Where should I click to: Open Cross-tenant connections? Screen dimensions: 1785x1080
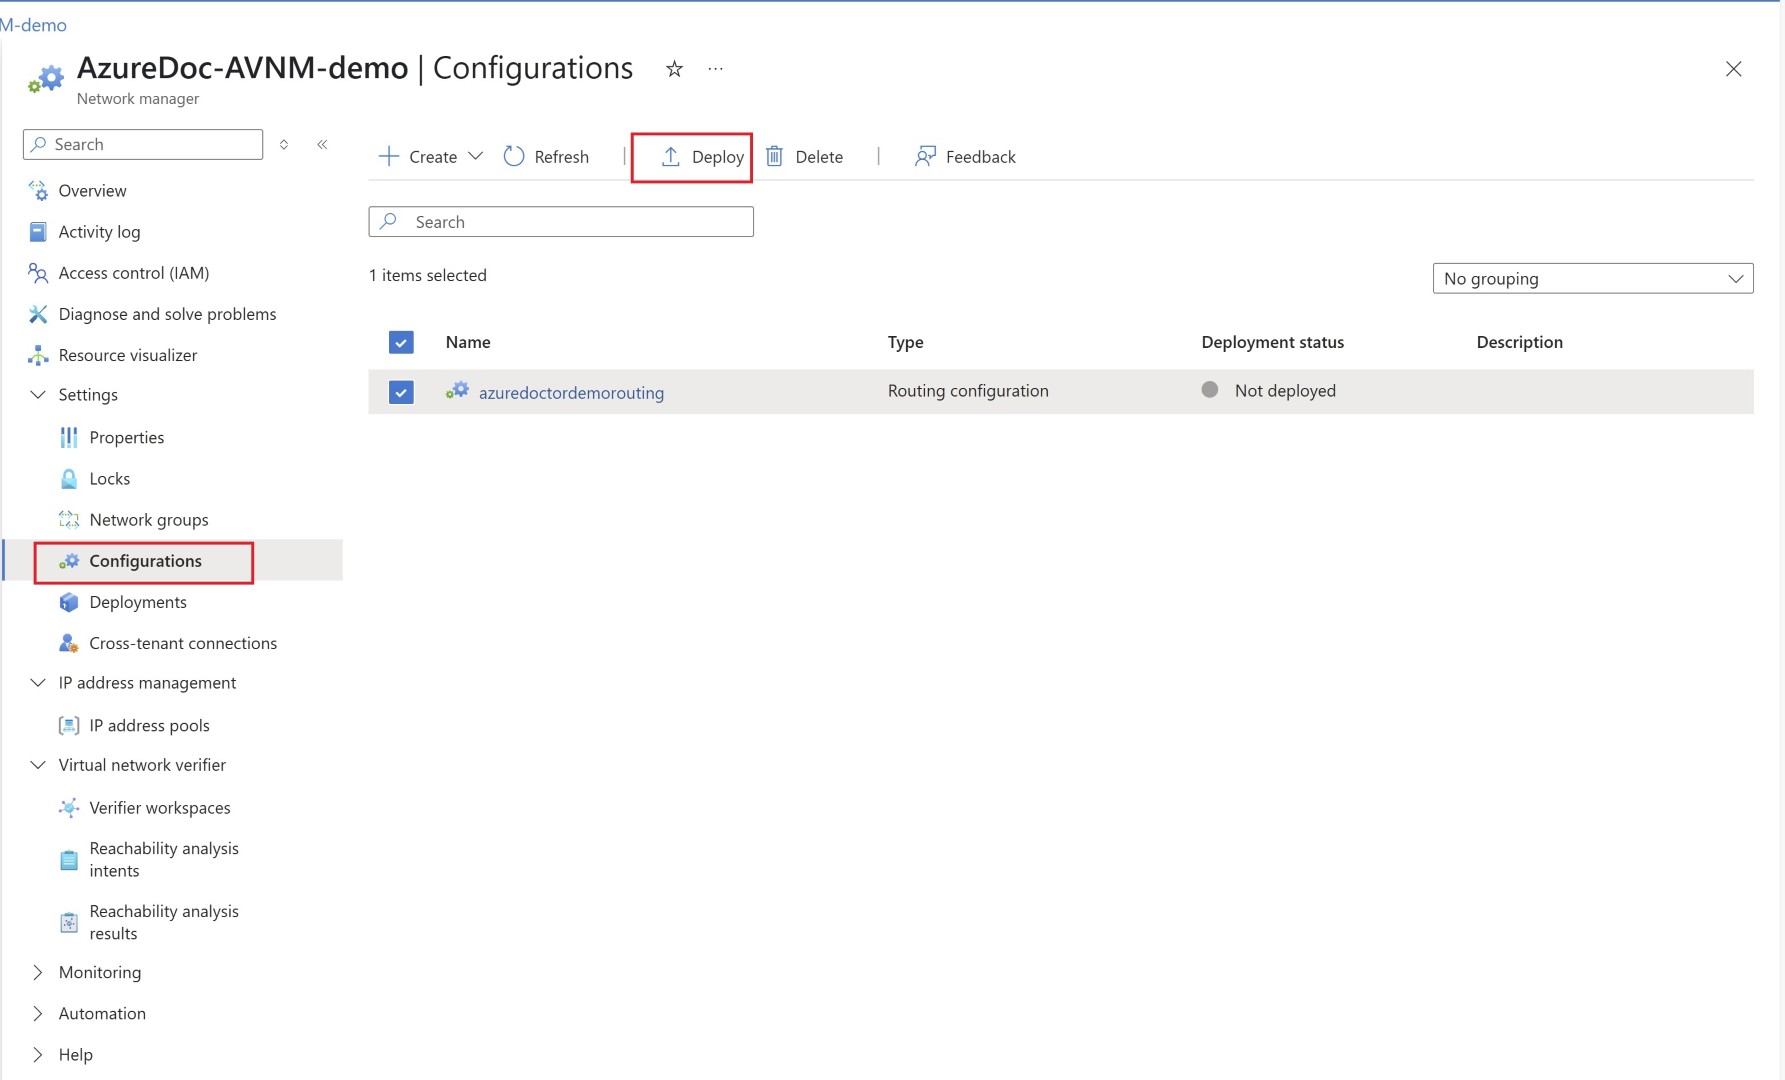(183, 643)
